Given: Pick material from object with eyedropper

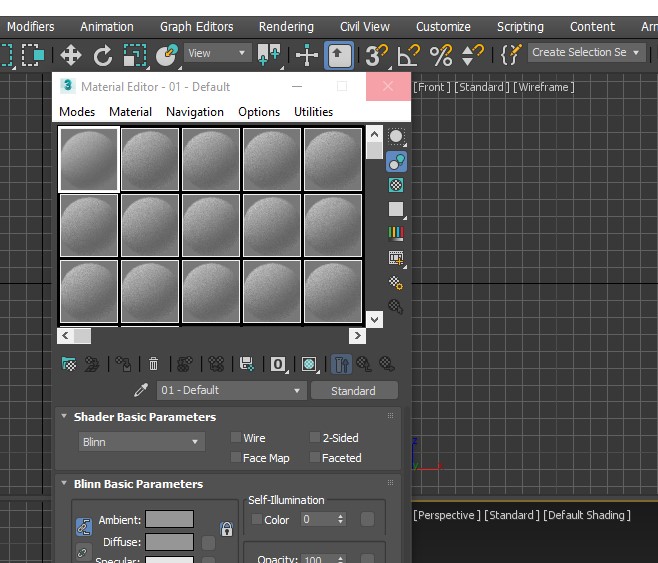Looking at the screenshot, I should point(141,390).
